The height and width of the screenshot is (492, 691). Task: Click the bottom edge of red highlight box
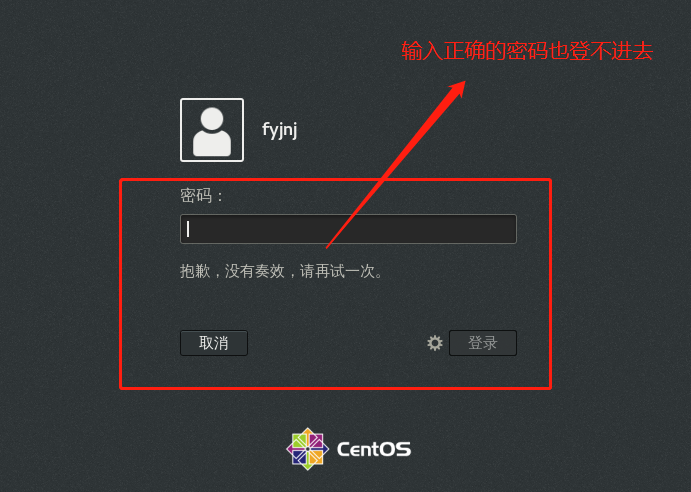335,388
